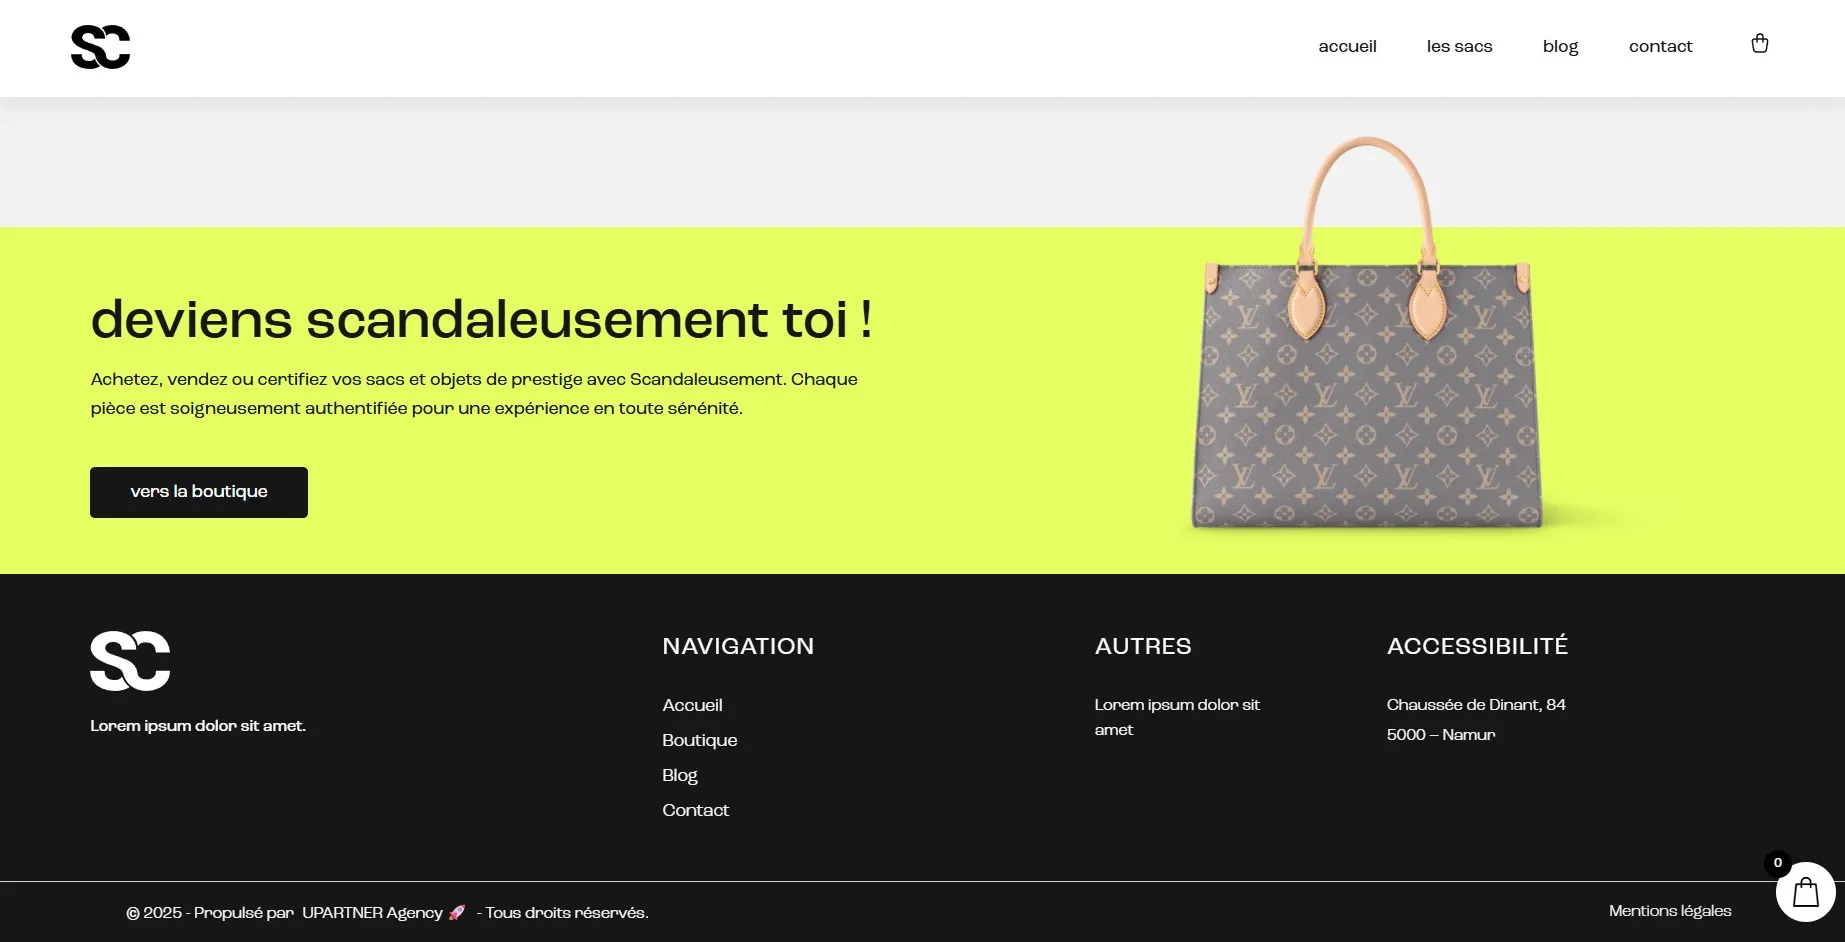Click the rocket emoji next to UPARTNER Agency

click(457, 912)
